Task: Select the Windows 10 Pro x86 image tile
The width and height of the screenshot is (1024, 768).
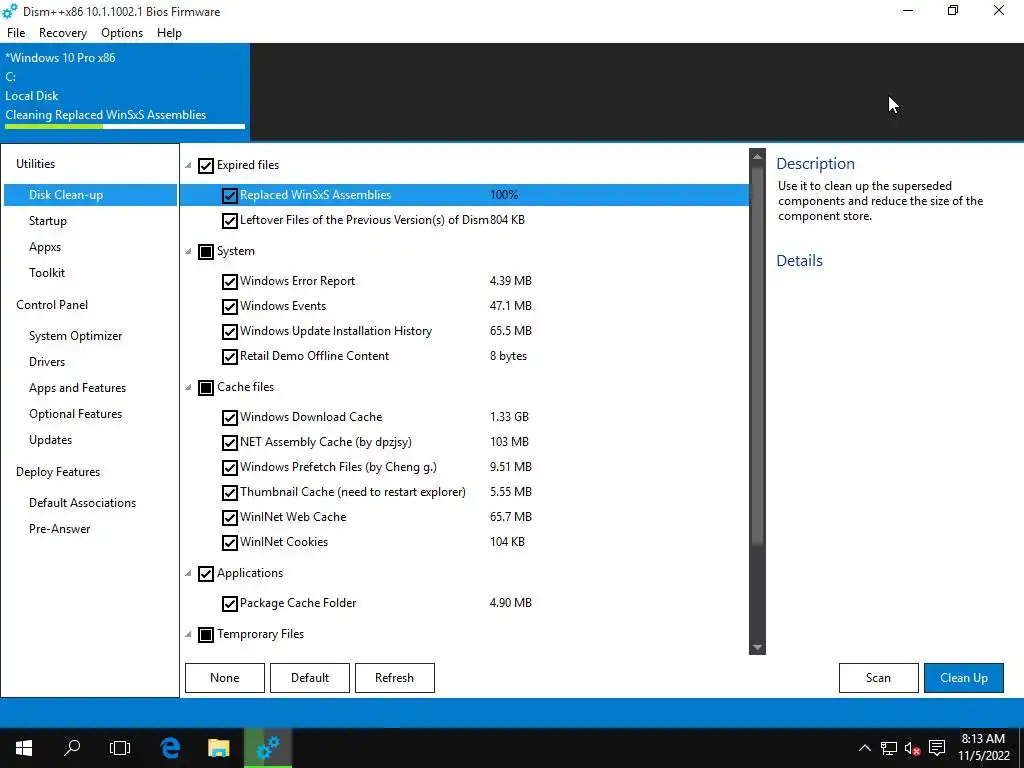Action: tap(125, 91)
